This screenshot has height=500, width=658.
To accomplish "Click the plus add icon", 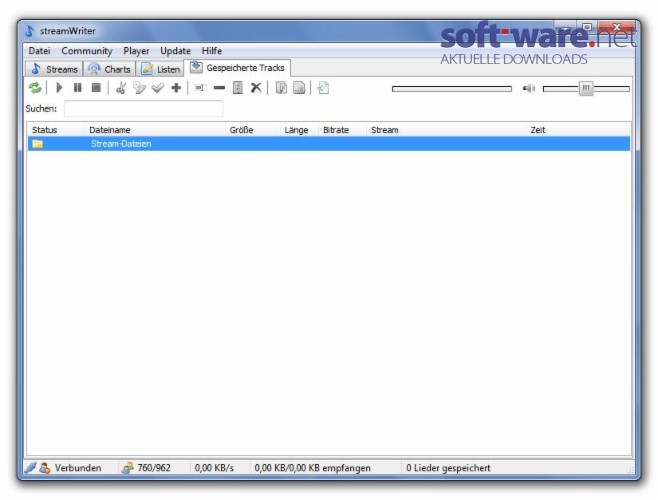I will pos(176,88).
